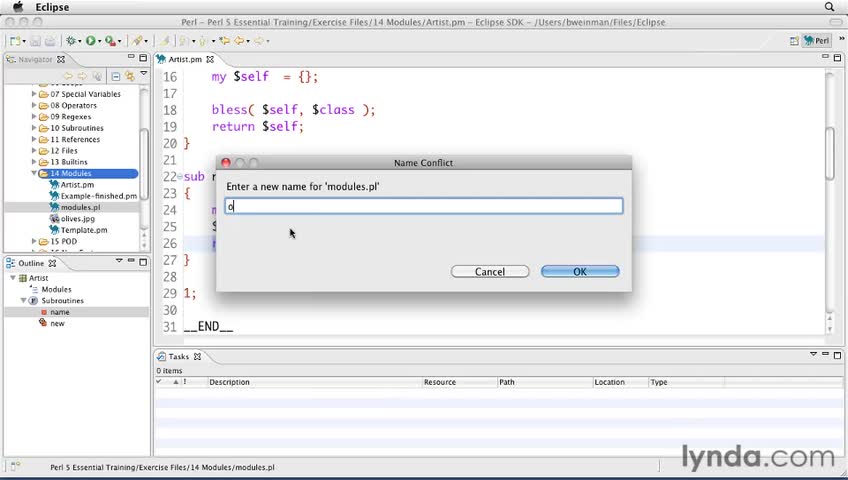The height and width of the screenshot is (480, 848).
Task: Sort Tasks by the Description column
Action: click(315, 382)
